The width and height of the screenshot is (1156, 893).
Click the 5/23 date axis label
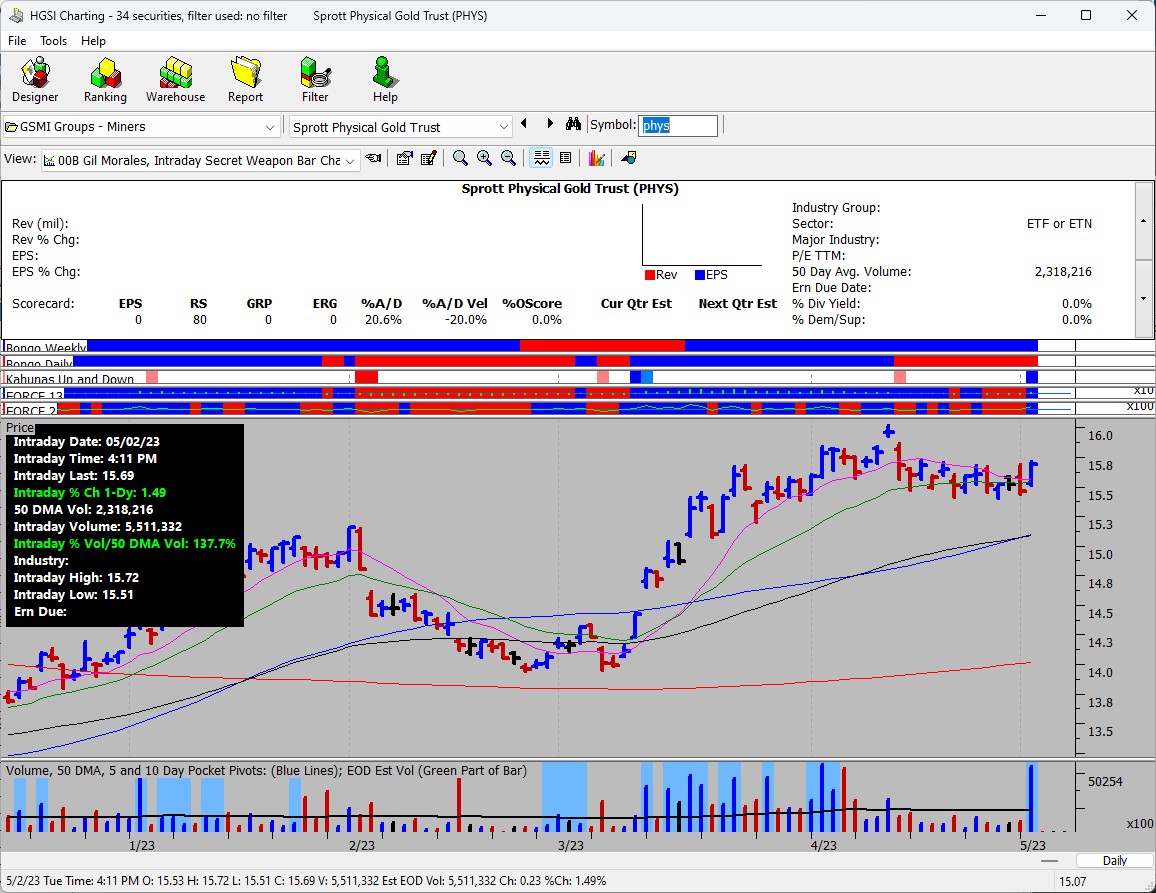[x=1033, y=845]
